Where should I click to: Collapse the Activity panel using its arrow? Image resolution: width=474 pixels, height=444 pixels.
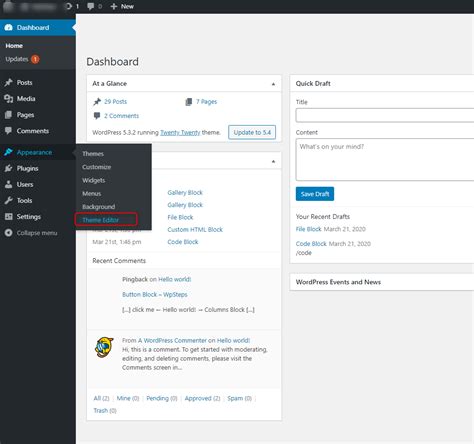coord(273,162)
